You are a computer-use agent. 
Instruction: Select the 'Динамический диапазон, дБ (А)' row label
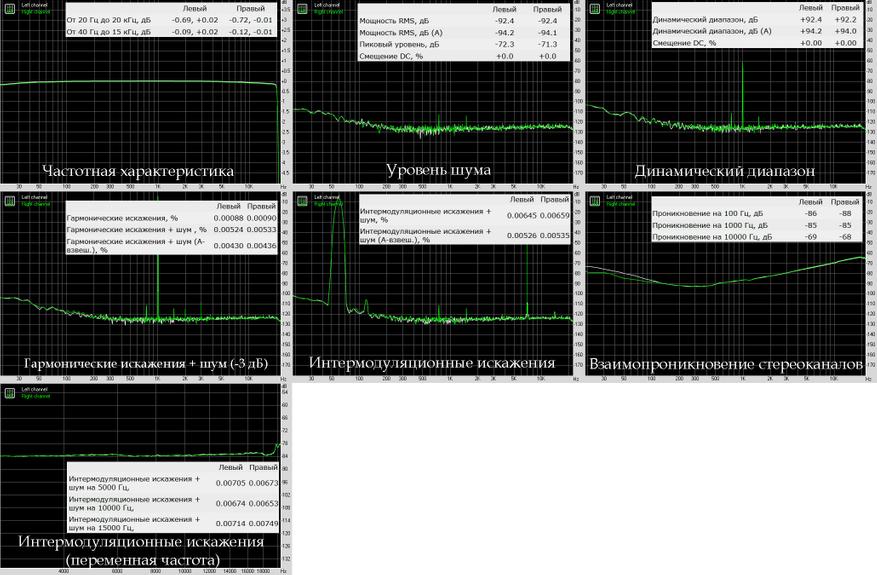point(711,31)
